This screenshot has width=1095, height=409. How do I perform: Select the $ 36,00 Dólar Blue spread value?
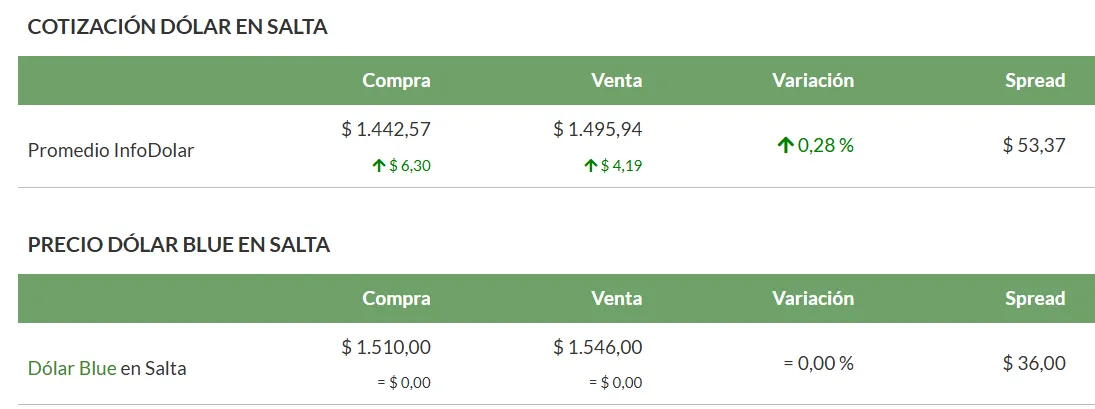coord(1034,364)
